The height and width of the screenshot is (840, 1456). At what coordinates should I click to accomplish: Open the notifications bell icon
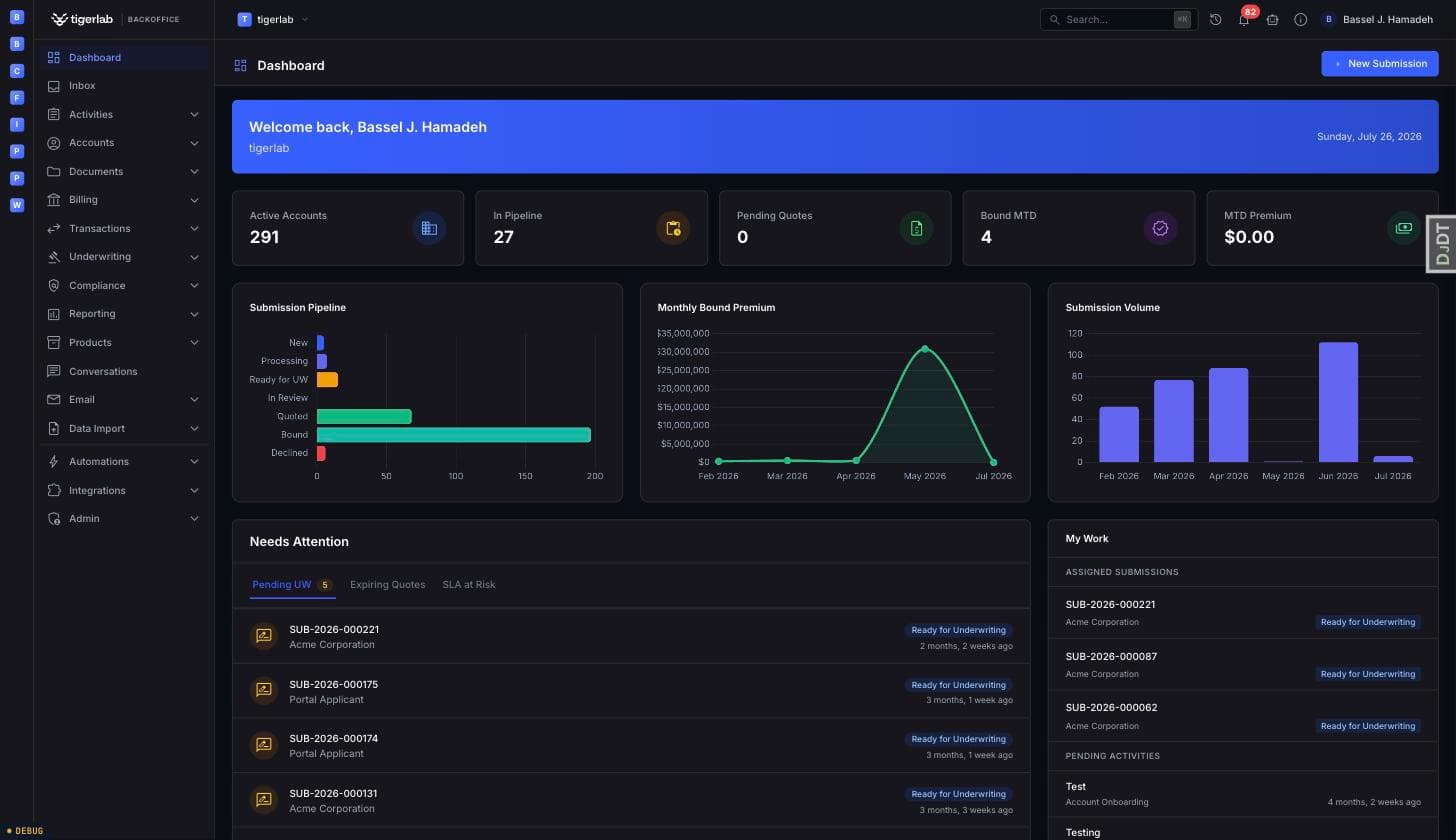1243,20
